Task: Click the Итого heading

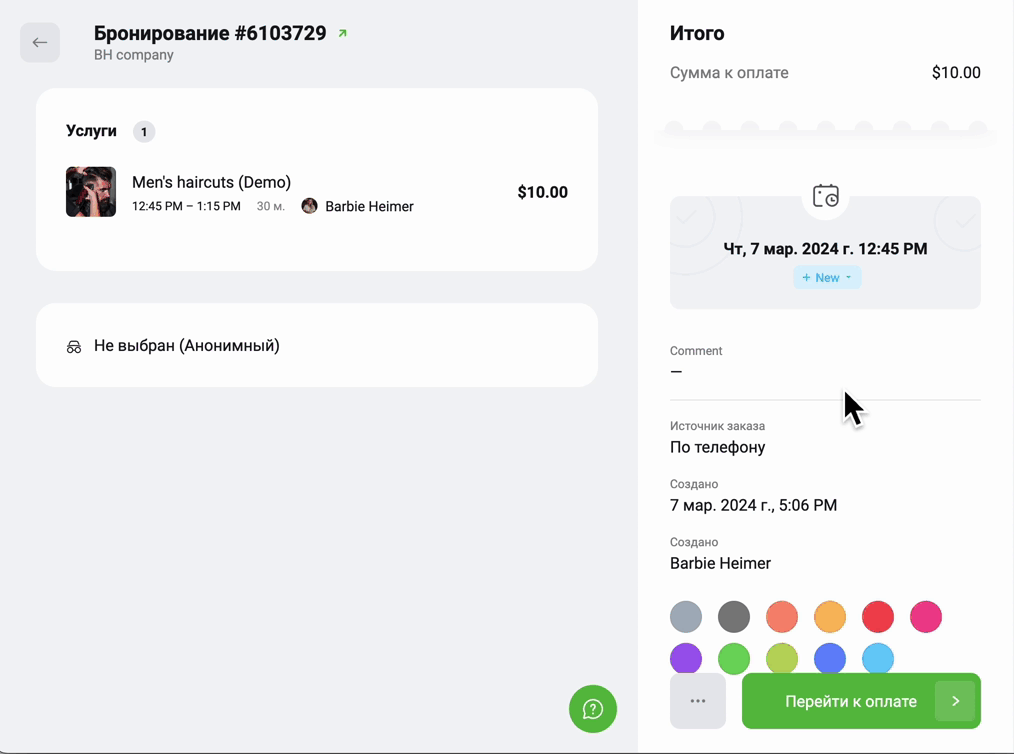Action: [697, 33]
